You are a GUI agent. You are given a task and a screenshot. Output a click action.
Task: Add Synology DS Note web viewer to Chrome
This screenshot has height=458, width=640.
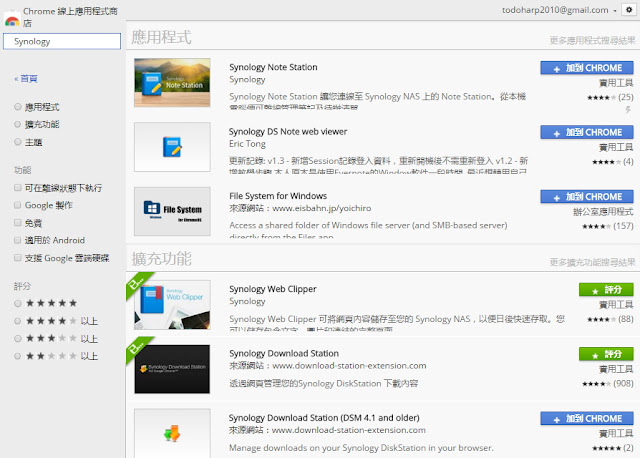[x=587, y=132]
